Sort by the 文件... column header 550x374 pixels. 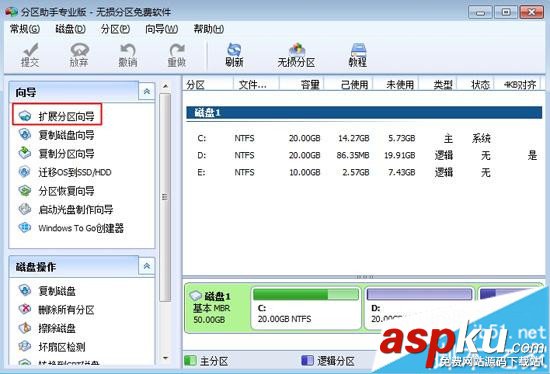[x=256, y=85]
